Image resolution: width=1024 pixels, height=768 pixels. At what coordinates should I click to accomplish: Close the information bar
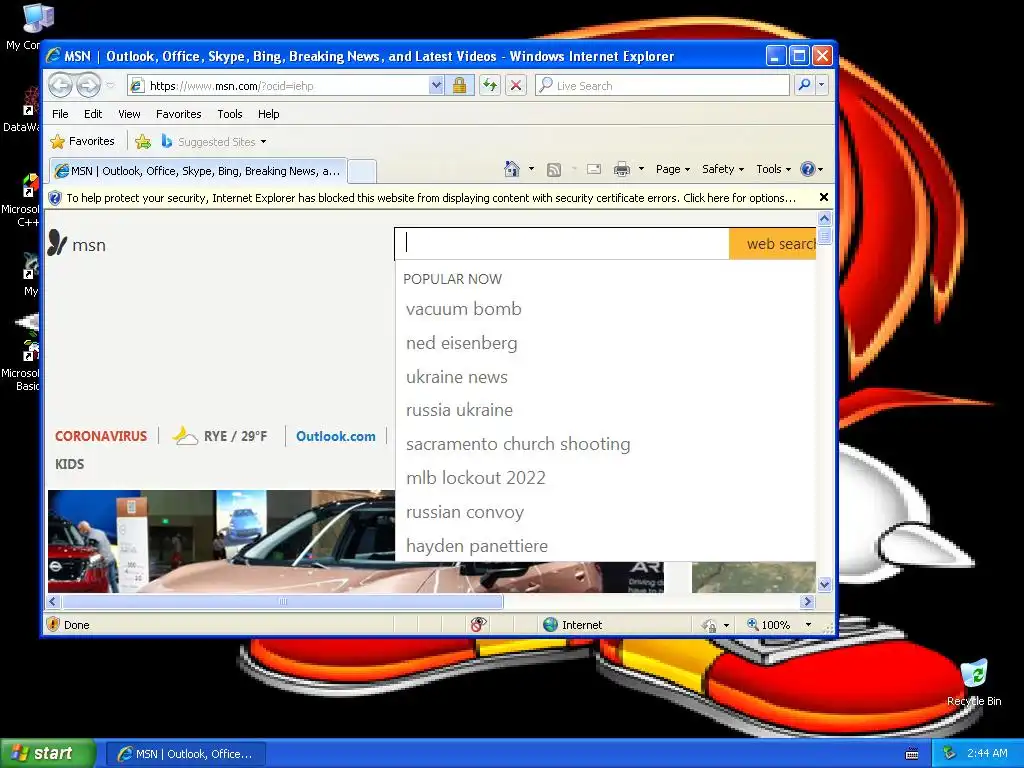click(x=824, y=197)
